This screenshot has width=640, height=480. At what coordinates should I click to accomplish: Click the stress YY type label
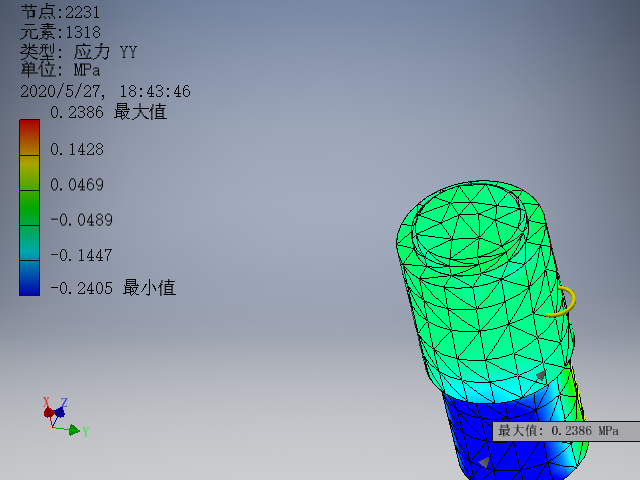79,52
